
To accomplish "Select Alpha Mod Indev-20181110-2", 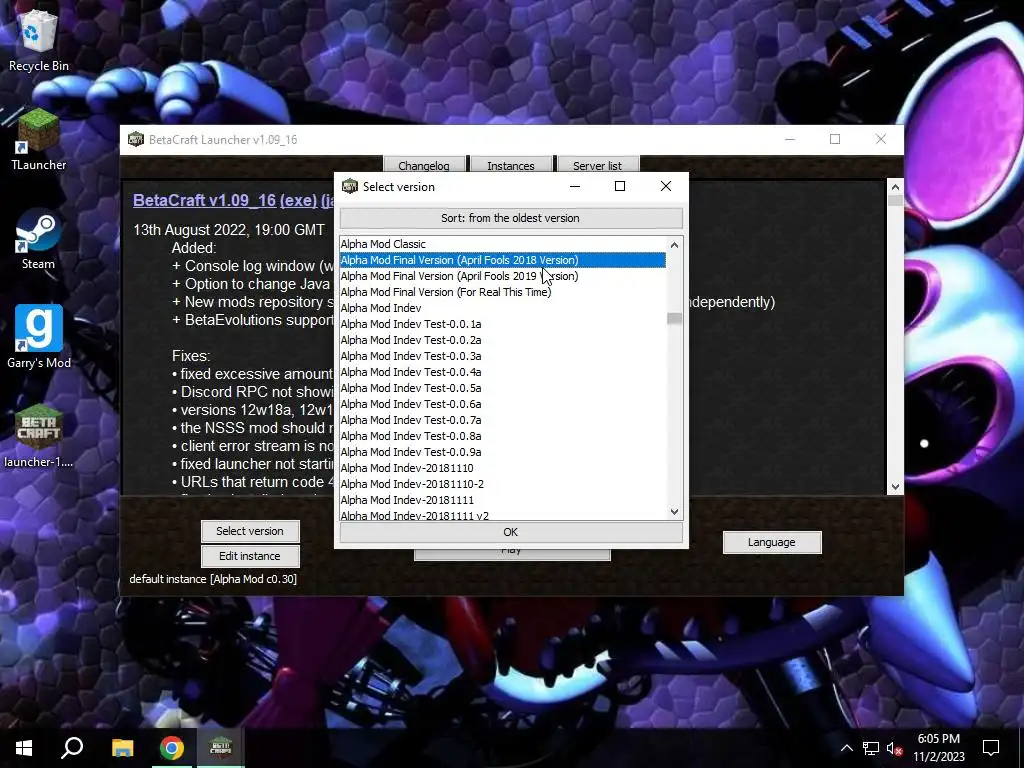I will click(503, 484).
